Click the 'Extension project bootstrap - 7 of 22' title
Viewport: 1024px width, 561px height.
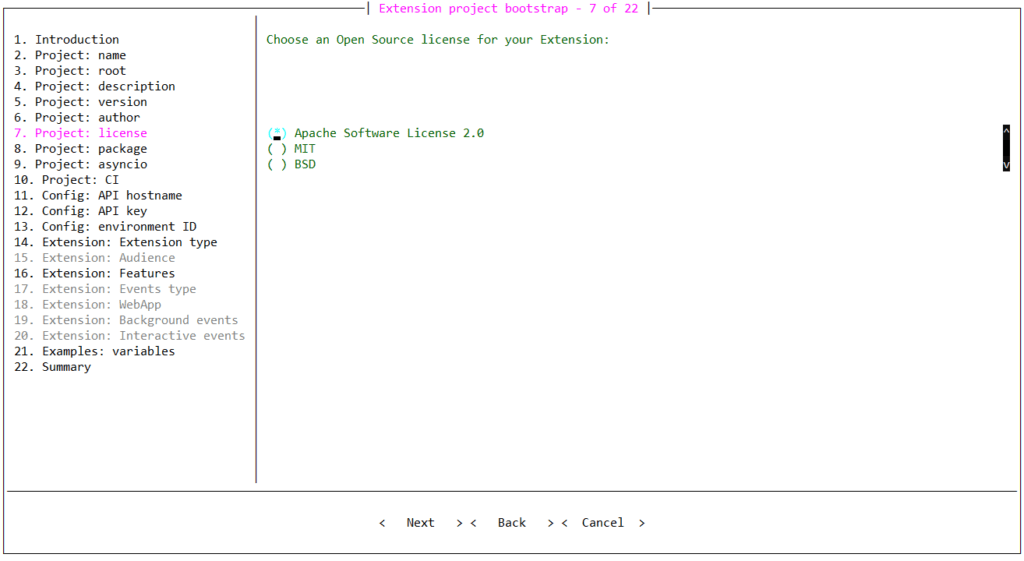tap(508, 8)
